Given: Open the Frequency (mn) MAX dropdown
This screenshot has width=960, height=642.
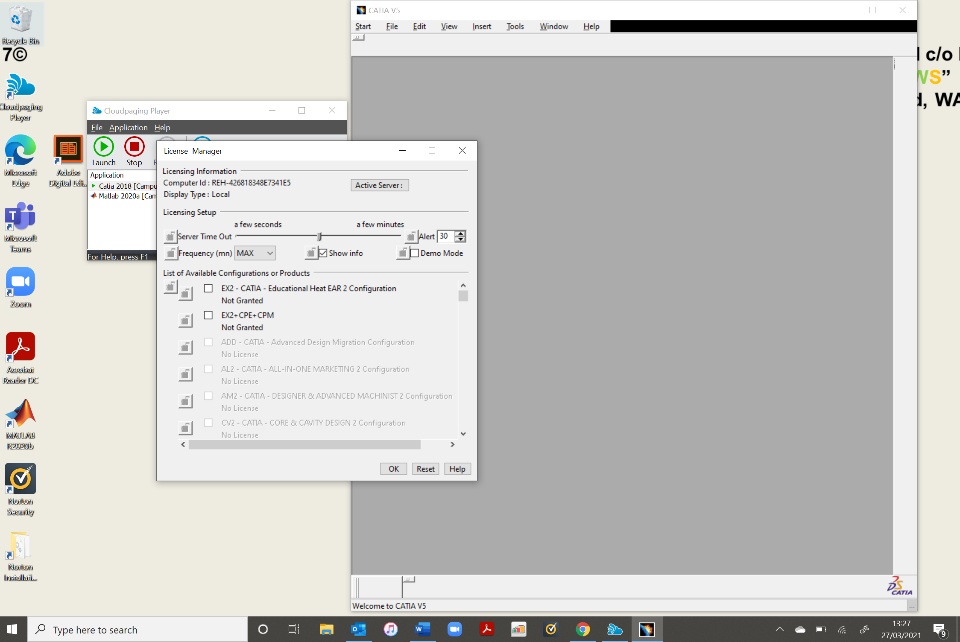Looking at the screenshot, I should tap(255, 253).
